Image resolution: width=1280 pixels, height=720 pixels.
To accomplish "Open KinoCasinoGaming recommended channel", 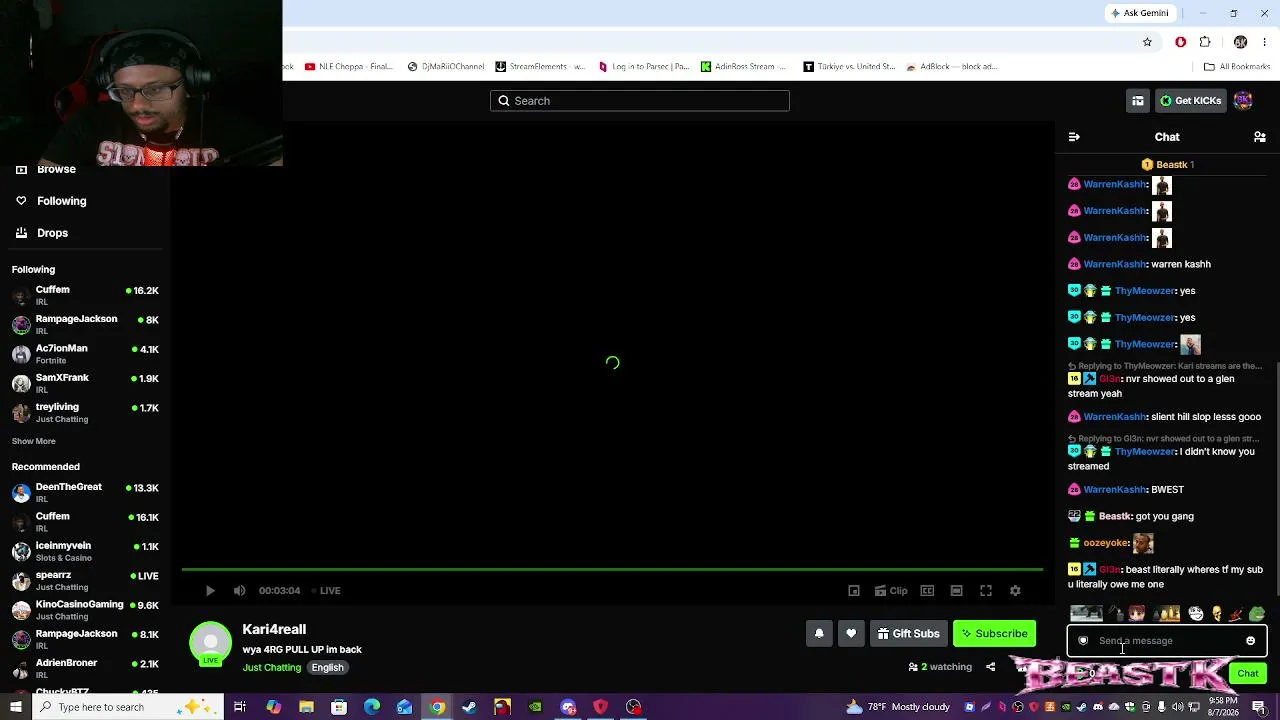I will pos(85,610).
